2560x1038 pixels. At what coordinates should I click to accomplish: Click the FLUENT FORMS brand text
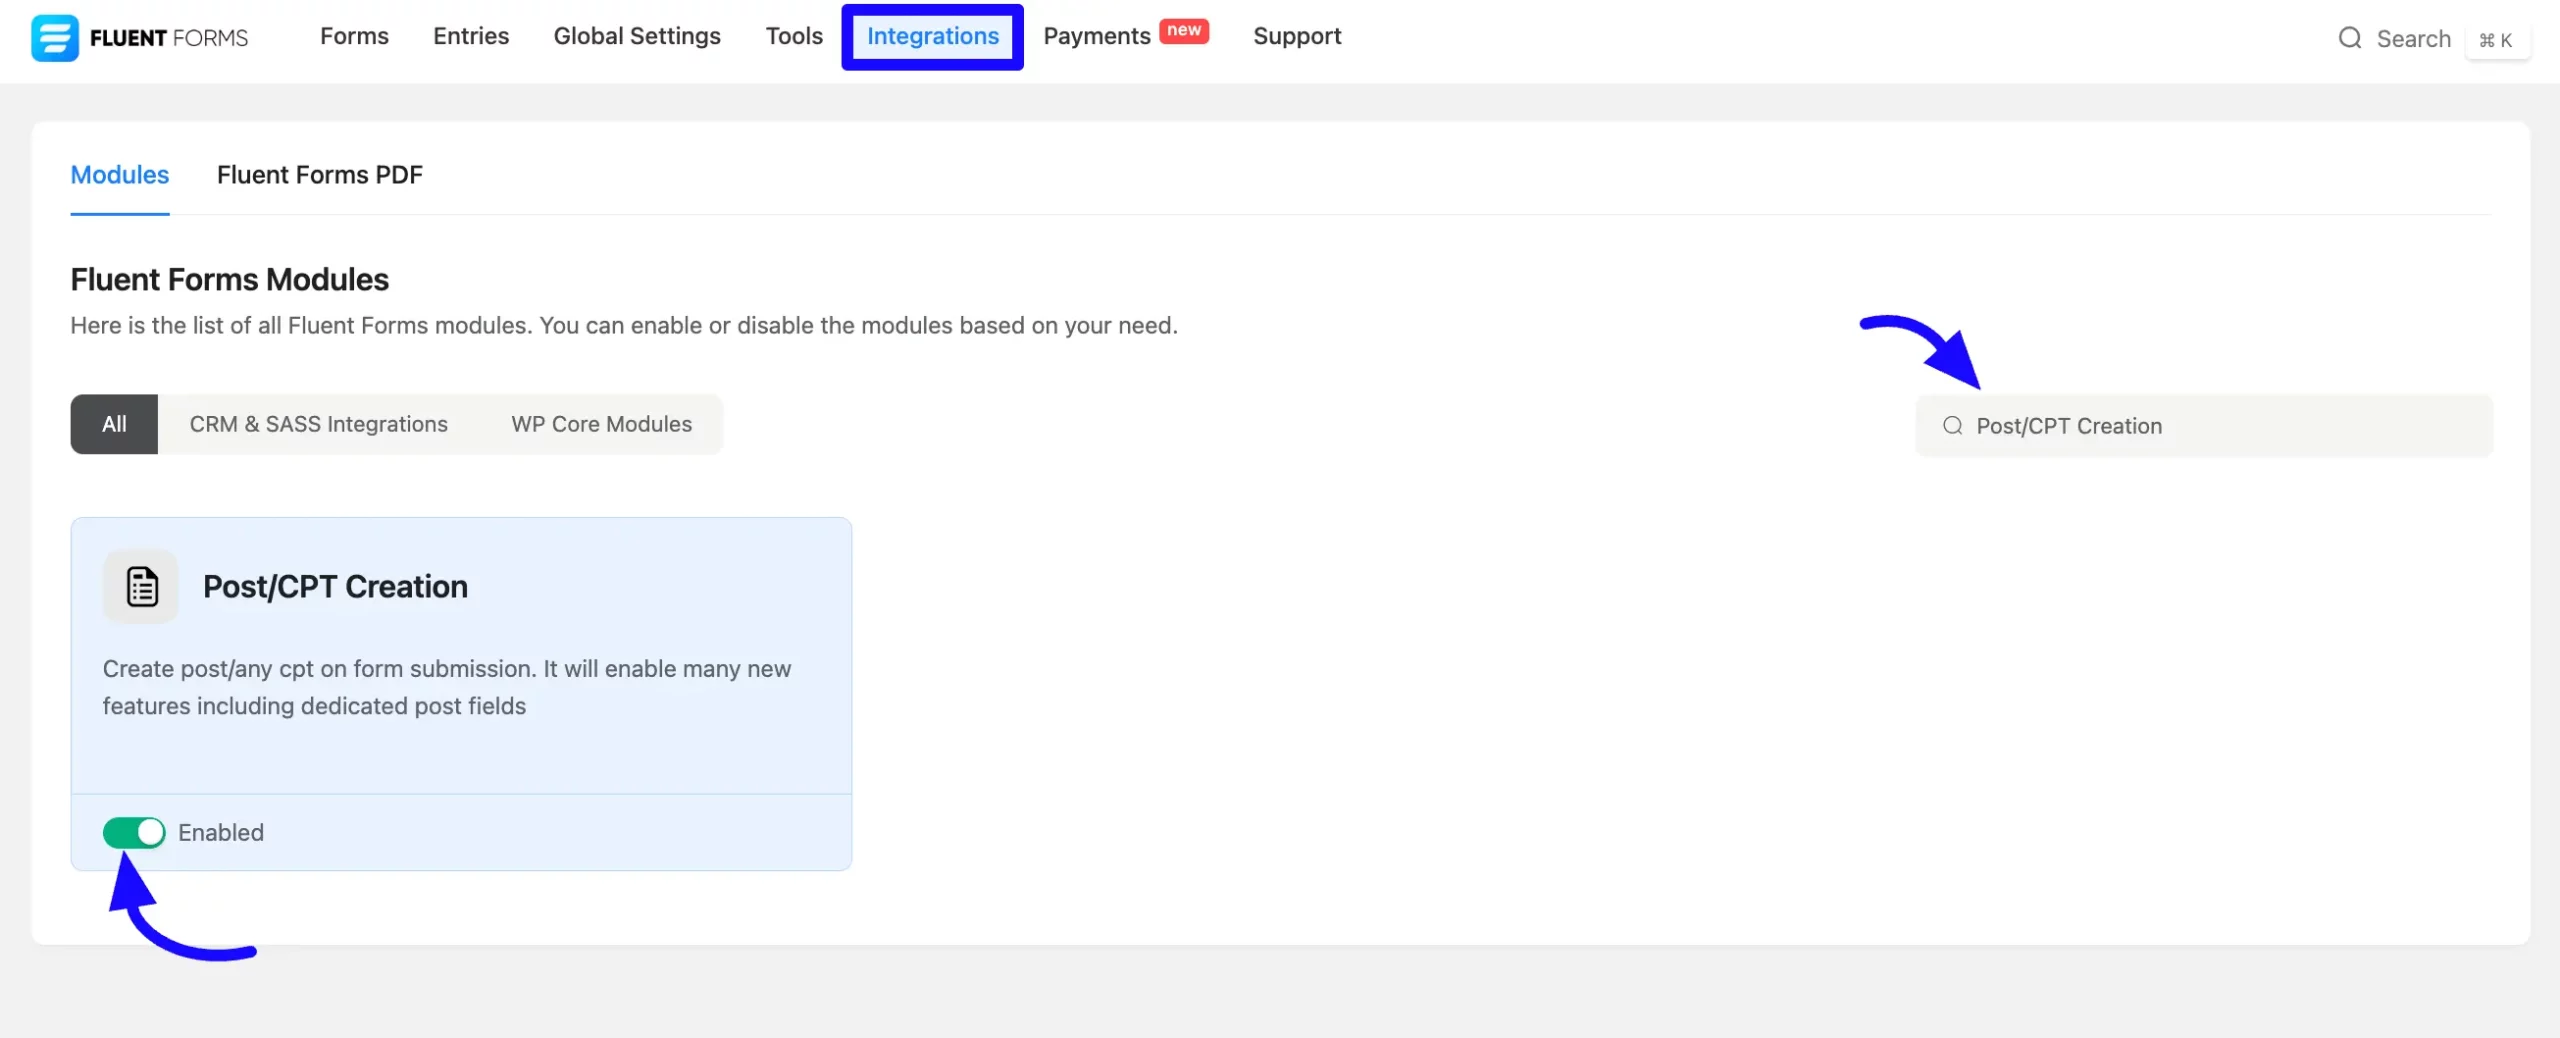pos(169,38)
